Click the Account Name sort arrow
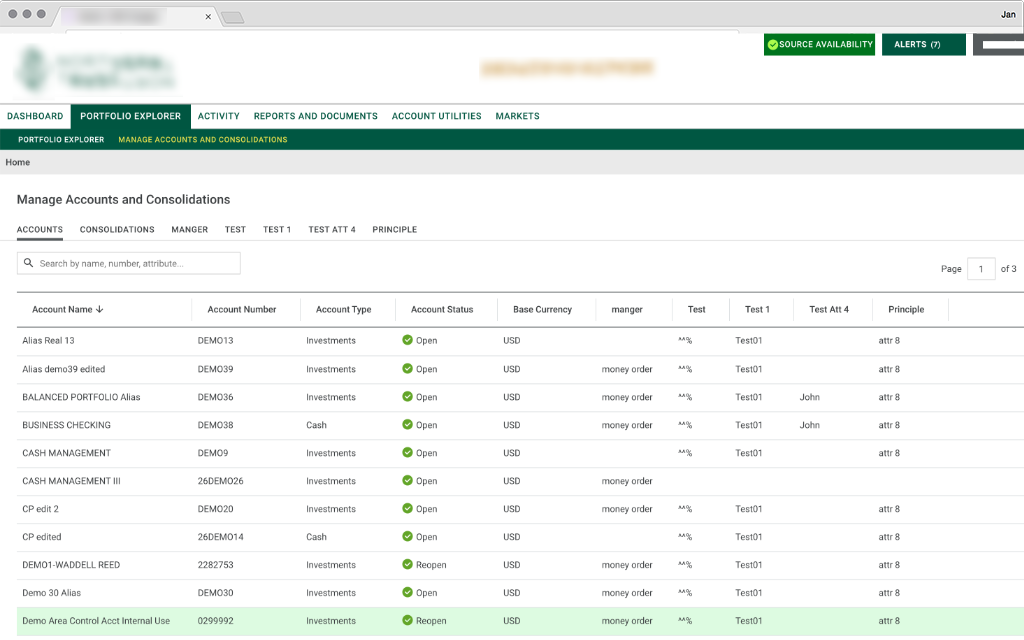This screenshot has width=1024, height=640. [x=99, y=310]
